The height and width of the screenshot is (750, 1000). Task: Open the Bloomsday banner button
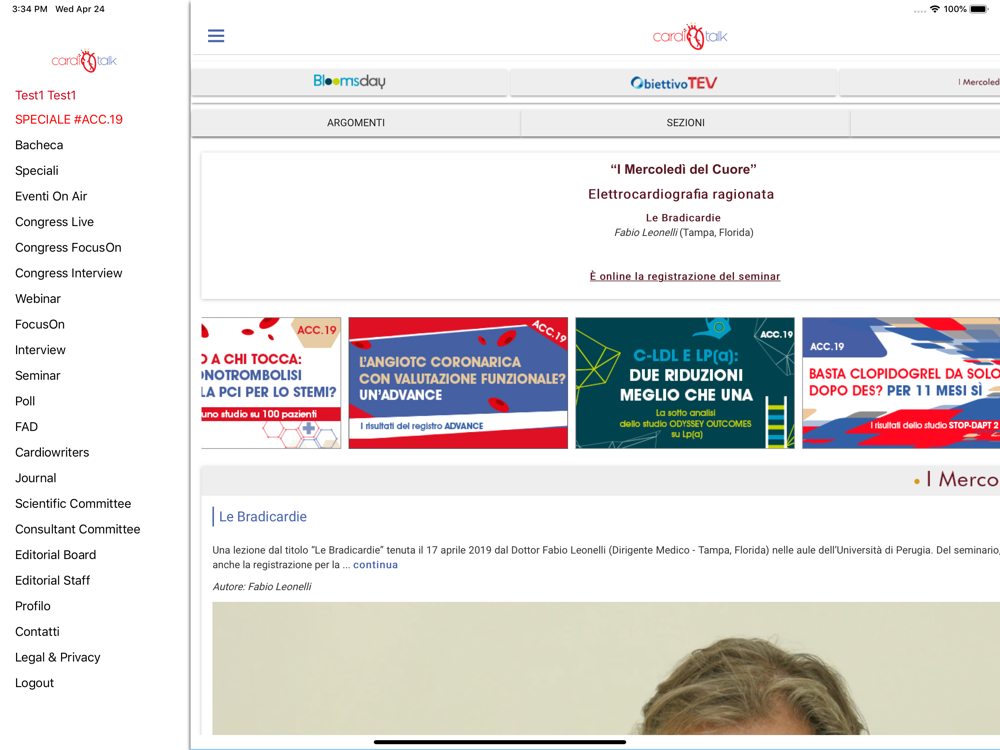click(x=349, y=82)
